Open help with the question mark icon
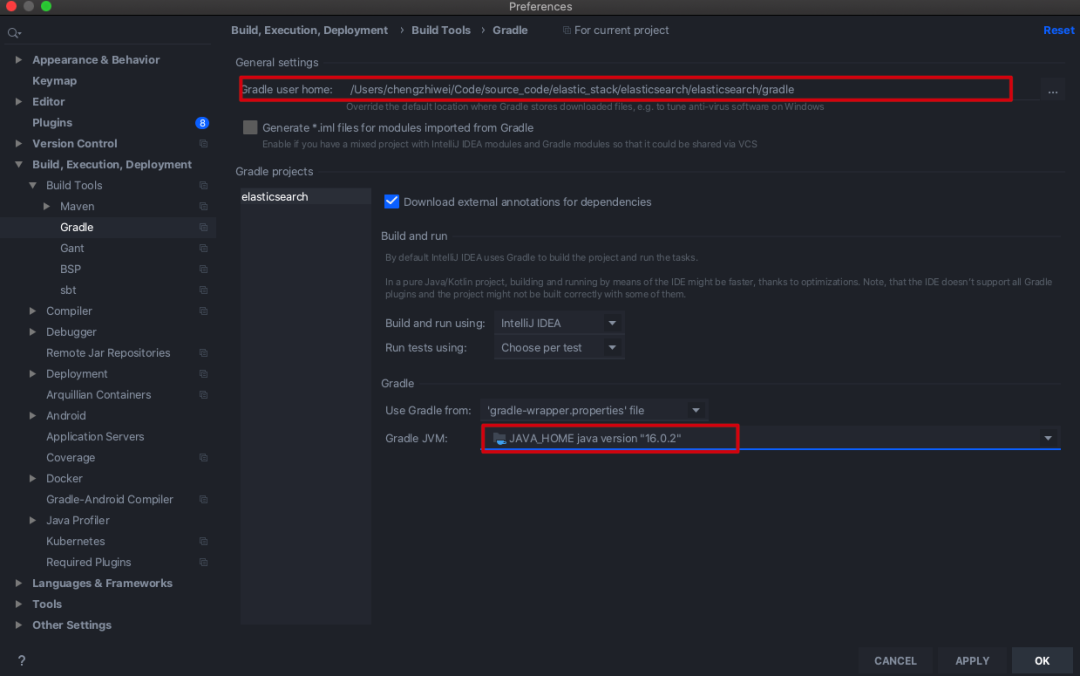This screenshot has height=676, width=1080. pyautogui.click(x=21, y=660)
